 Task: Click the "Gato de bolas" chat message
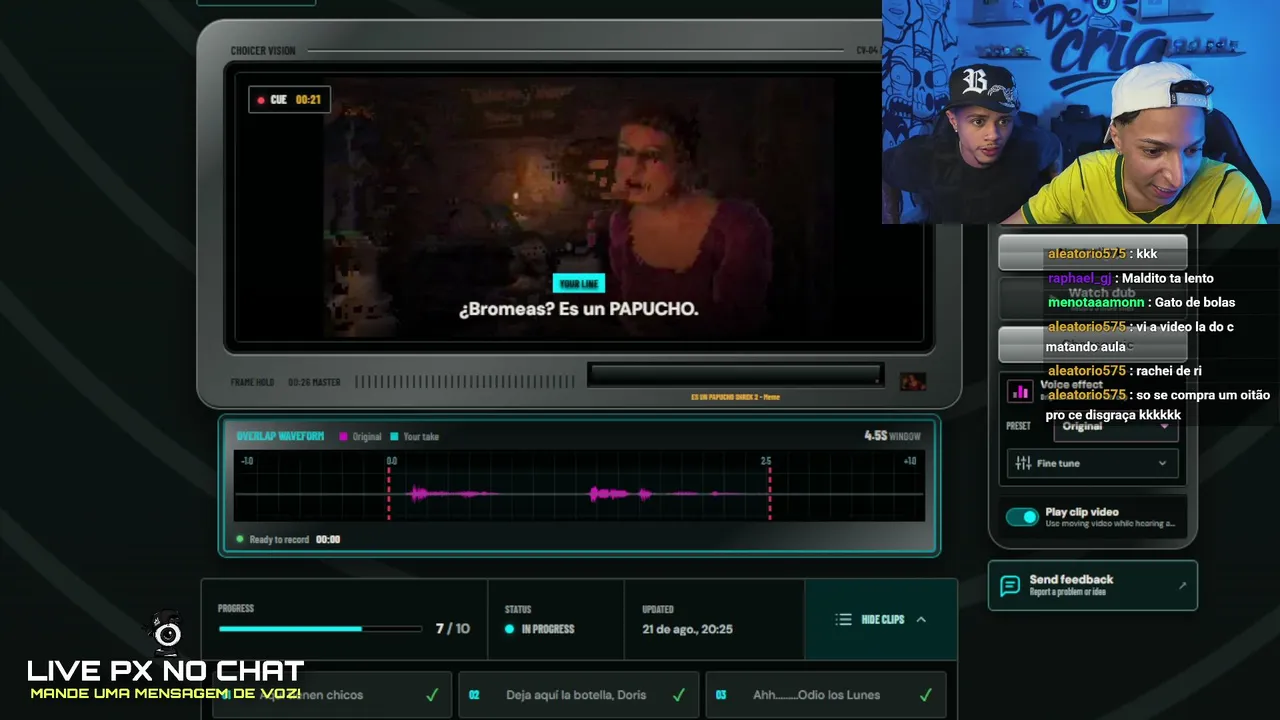1195,302
